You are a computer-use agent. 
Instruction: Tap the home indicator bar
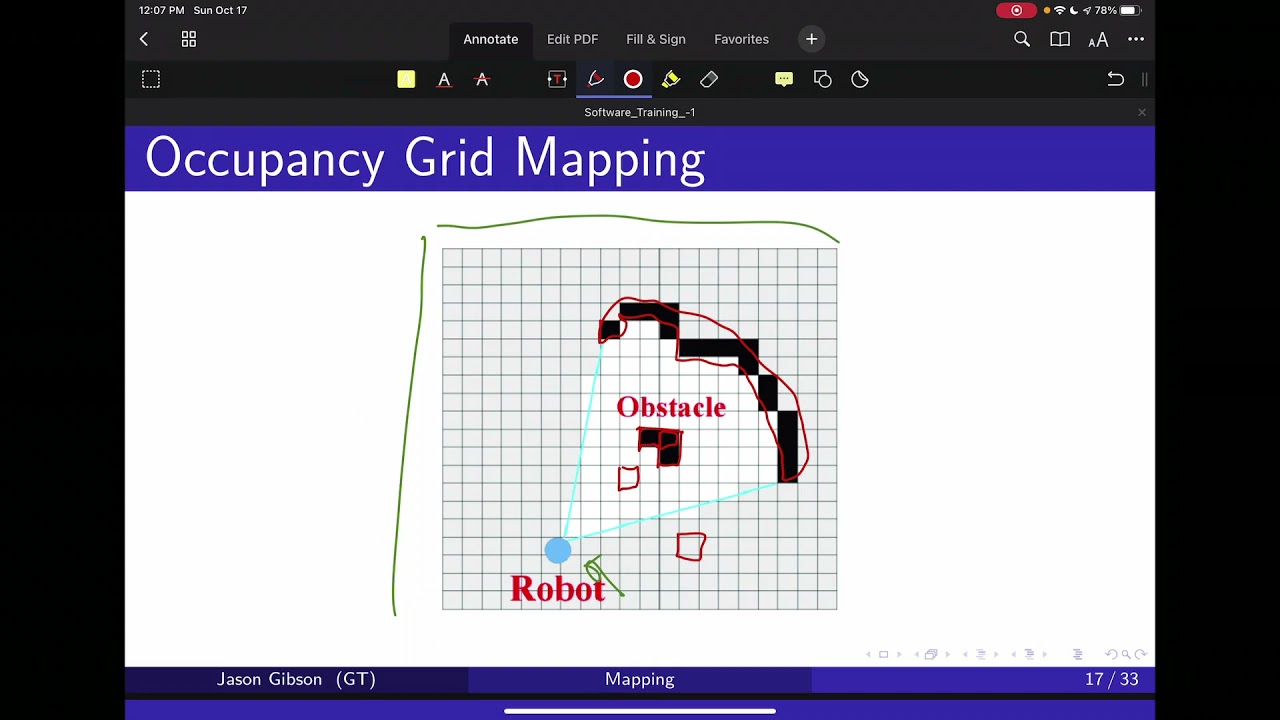coord(640,711)
